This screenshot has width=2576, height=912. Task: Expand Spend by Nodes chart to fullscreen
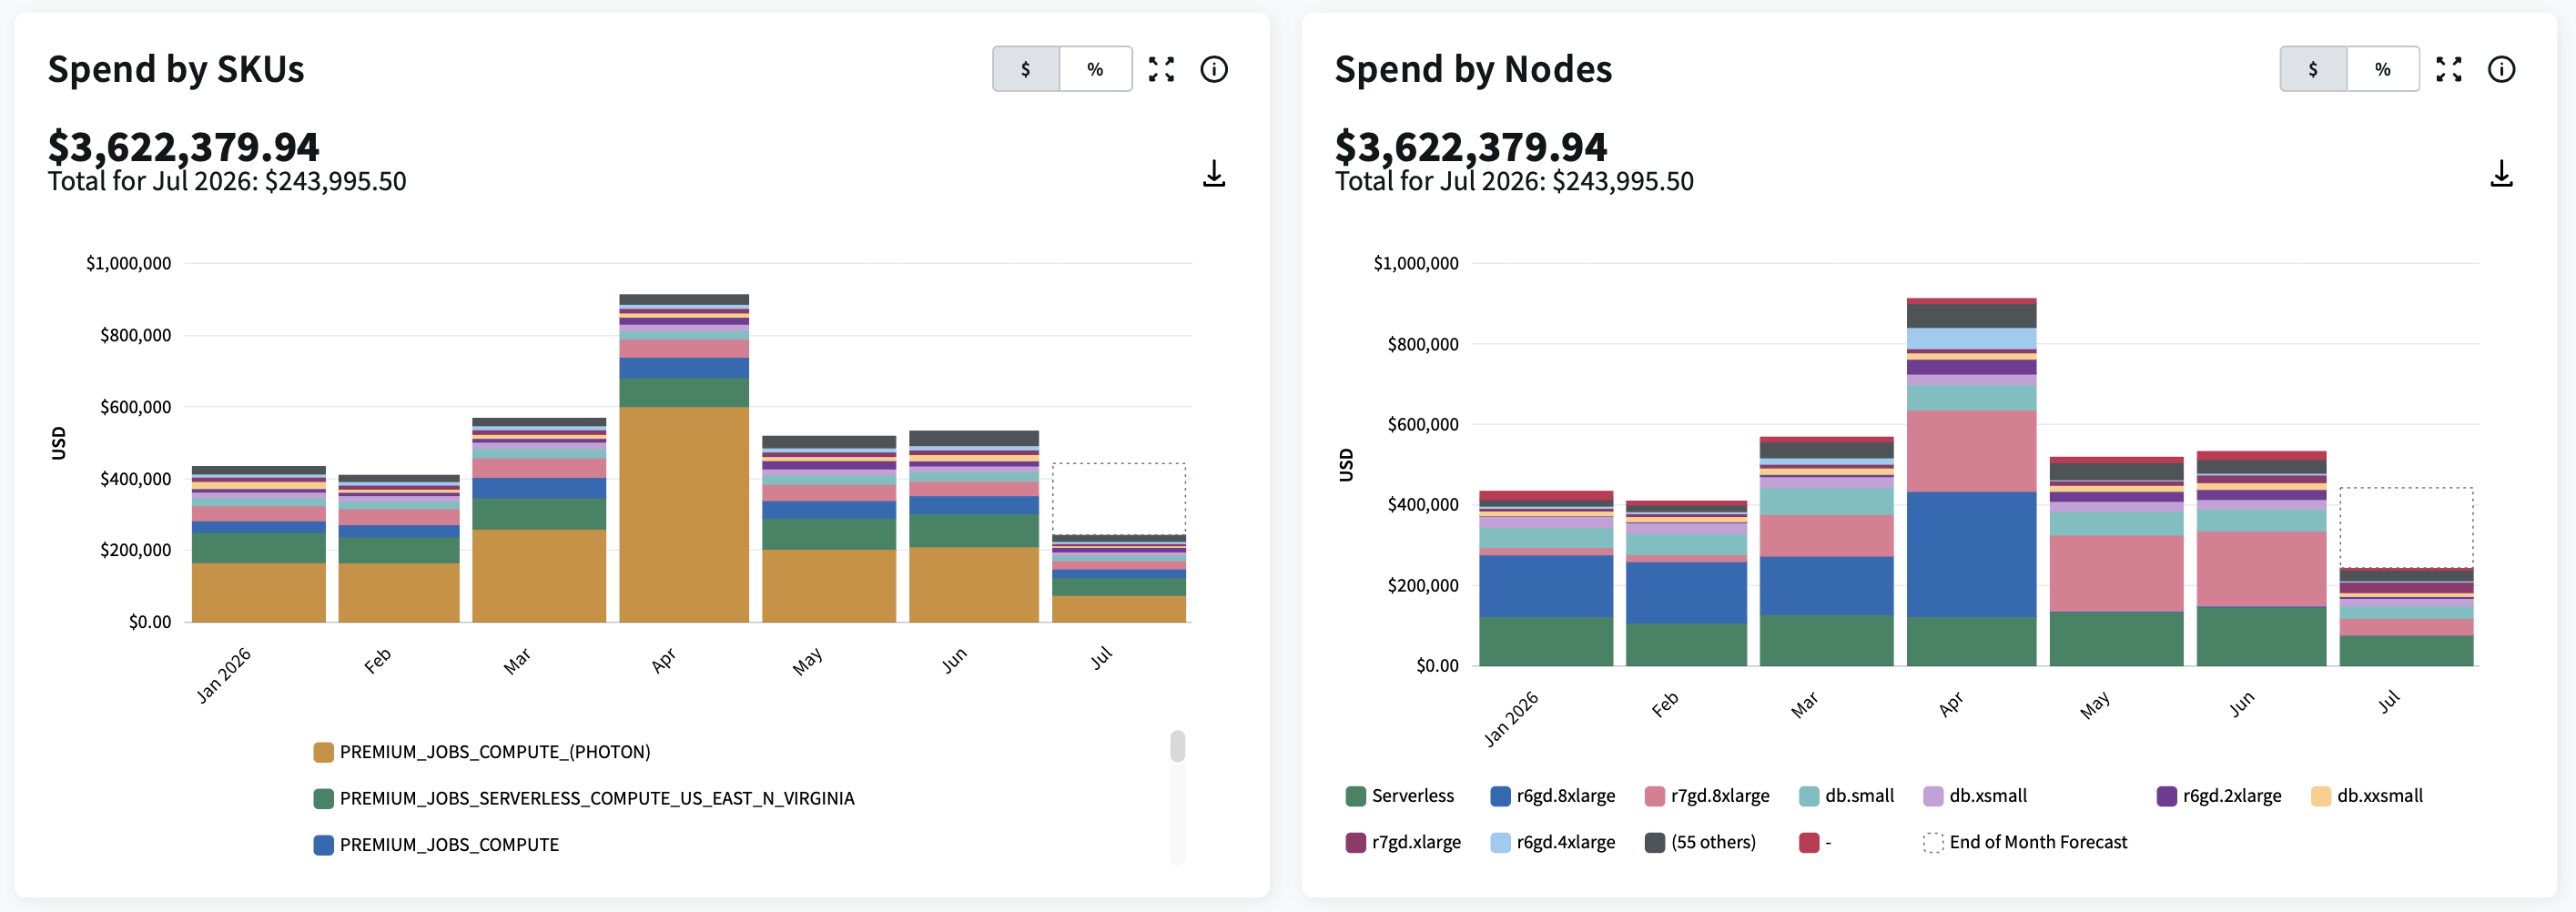[x=2448, y=69]
